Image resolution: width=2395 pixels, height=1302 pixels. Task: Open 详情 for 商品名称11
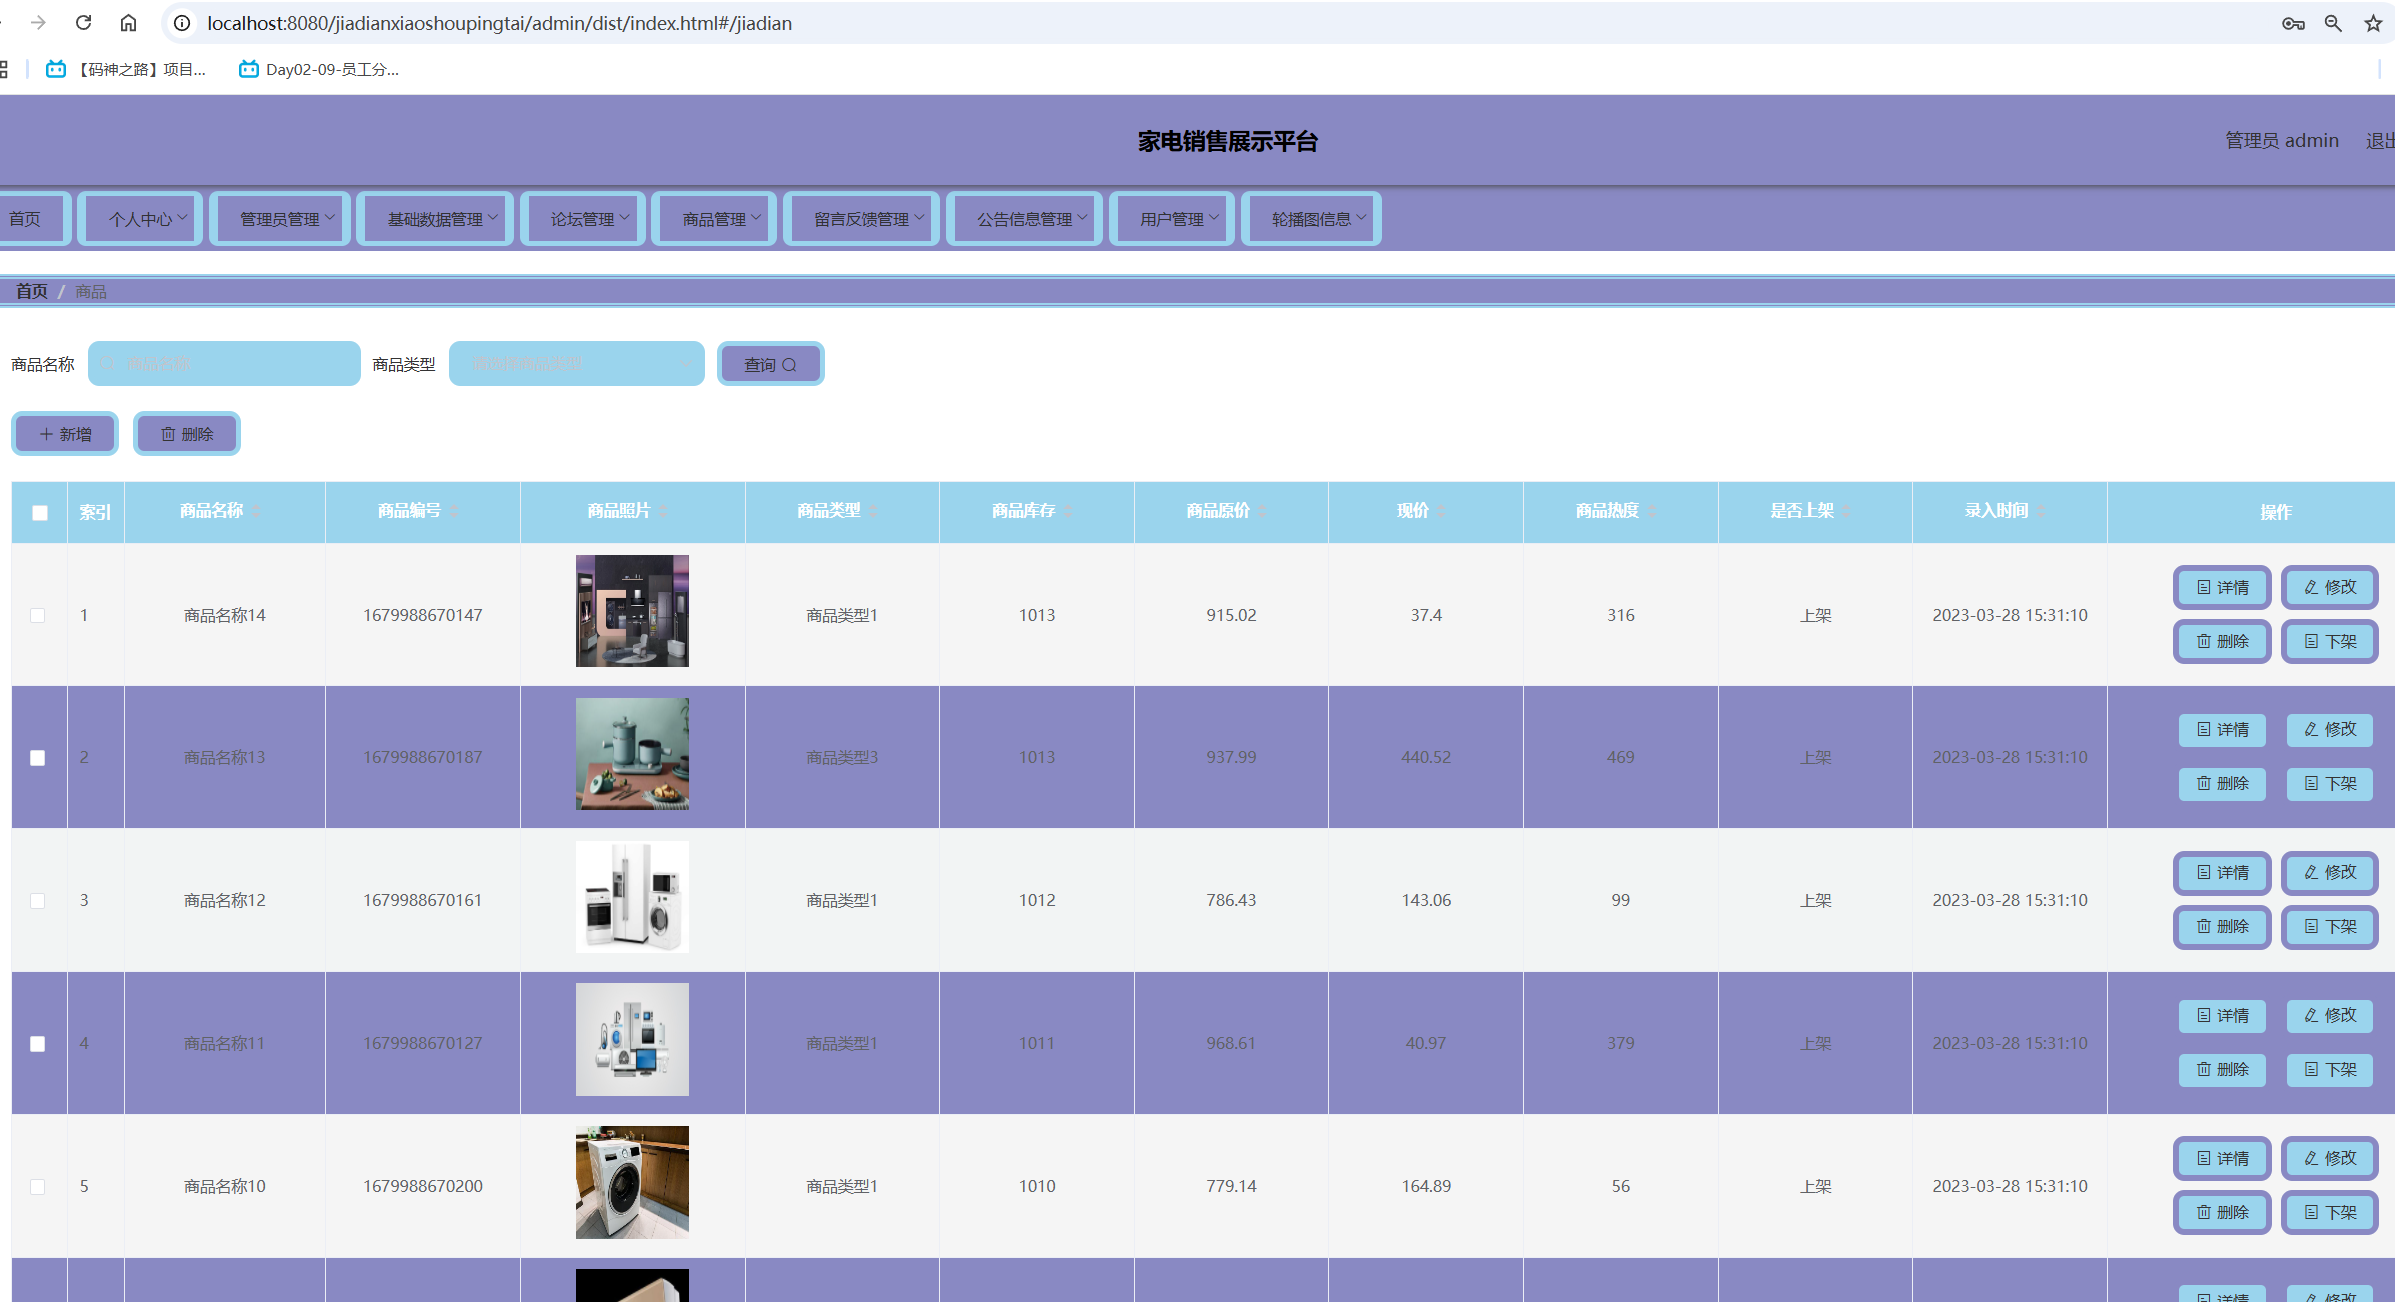(x=2222, y=1016)
